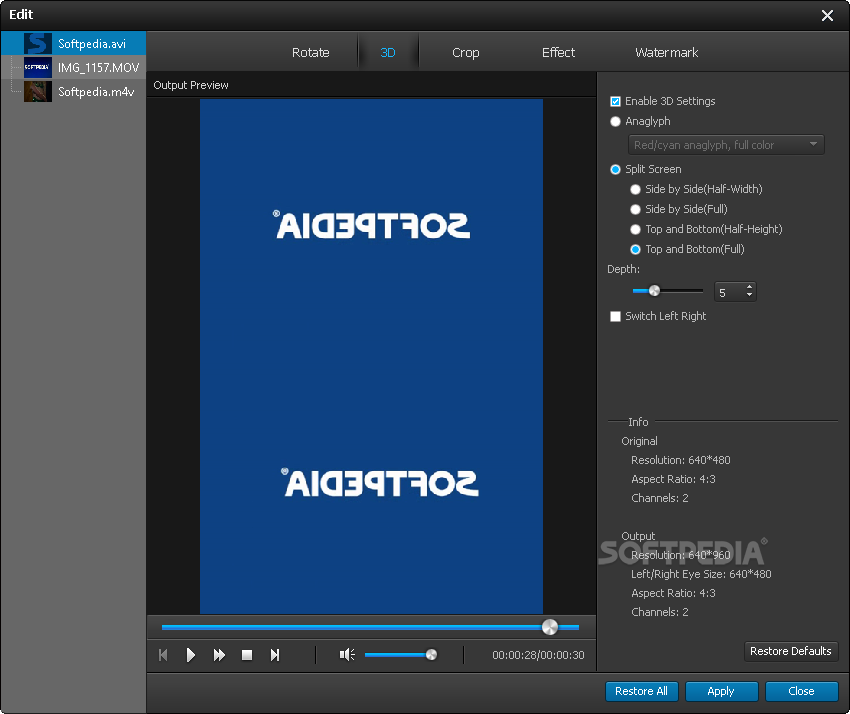Image resolution: width=850 pixels, height=714 pixels.
Task: Switch to the Effect tab
Action: [x=558, y=53]
